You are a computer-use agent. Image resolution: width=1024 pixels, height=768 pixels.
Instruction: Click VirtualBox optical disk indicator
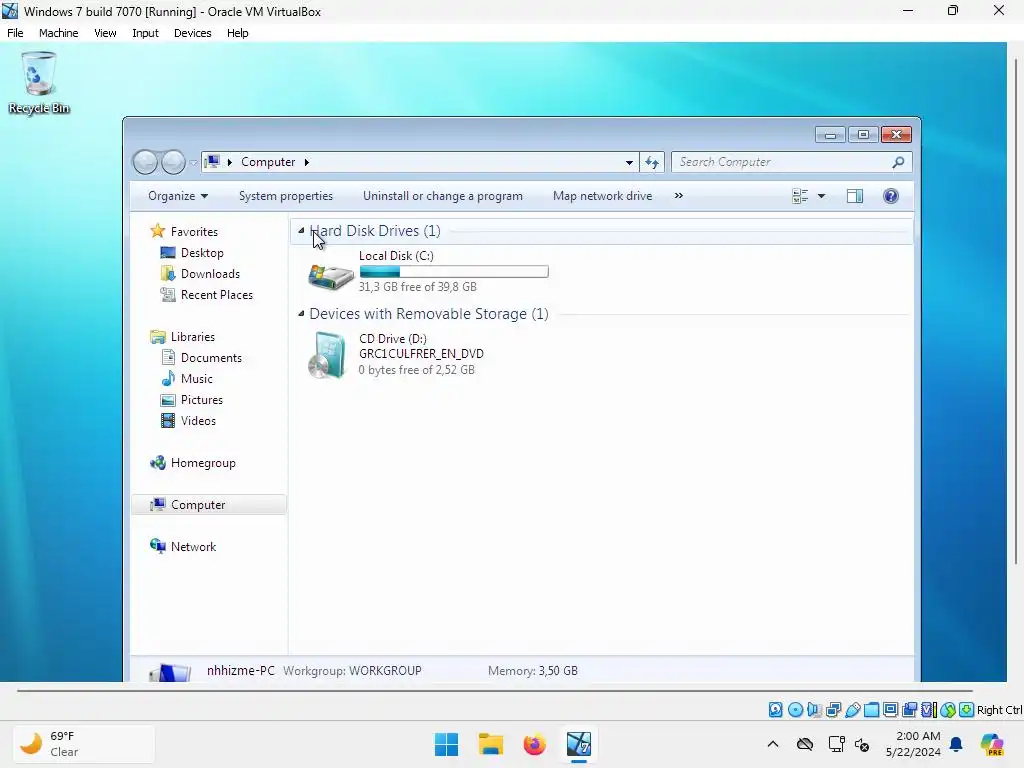pos(795,710)
